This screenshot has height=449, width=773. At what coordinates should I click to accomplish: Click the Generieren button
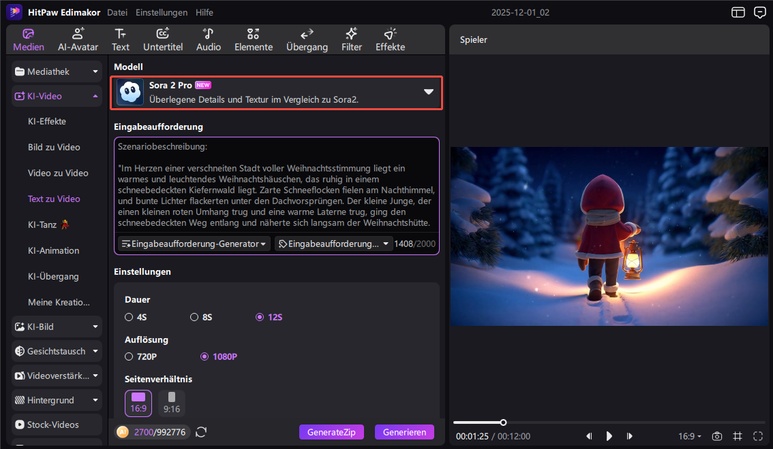click(x=404, y=432)
